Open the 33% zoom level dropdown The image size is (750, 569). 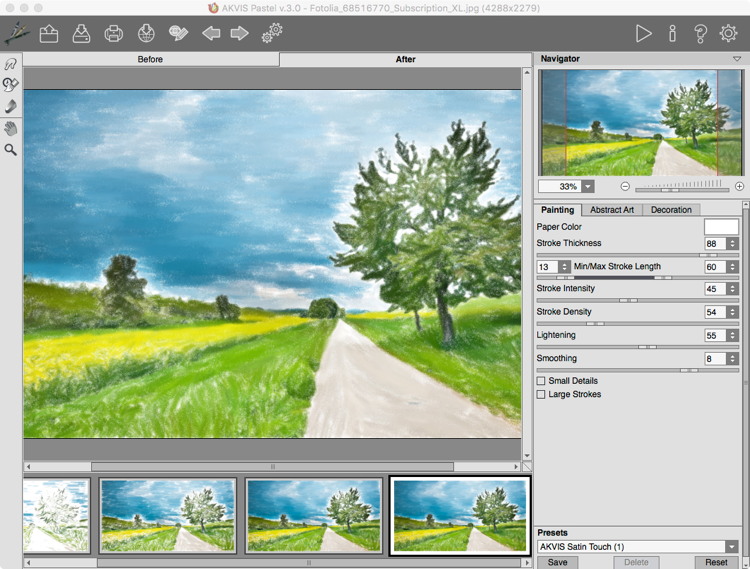tap(588, 186)
